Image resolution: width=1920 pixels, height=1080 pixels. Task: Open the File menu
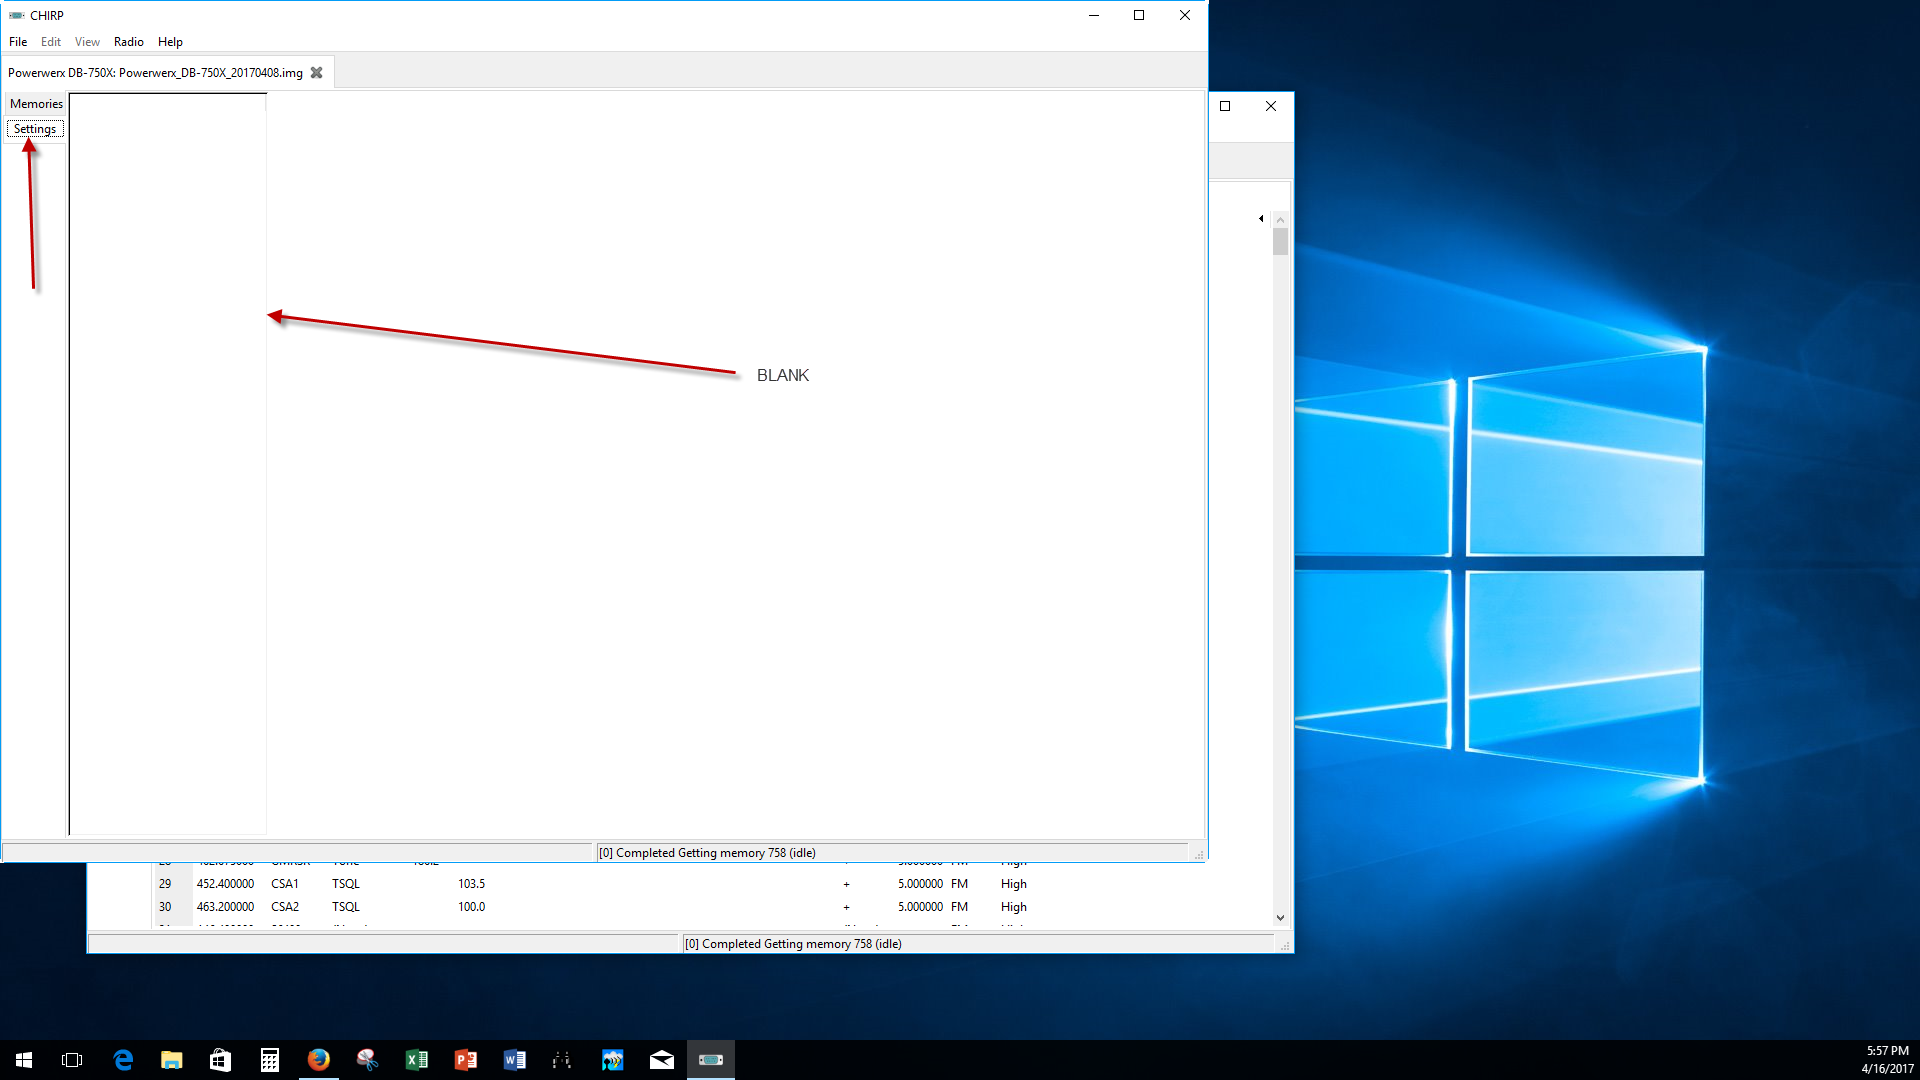pos(18,42)
